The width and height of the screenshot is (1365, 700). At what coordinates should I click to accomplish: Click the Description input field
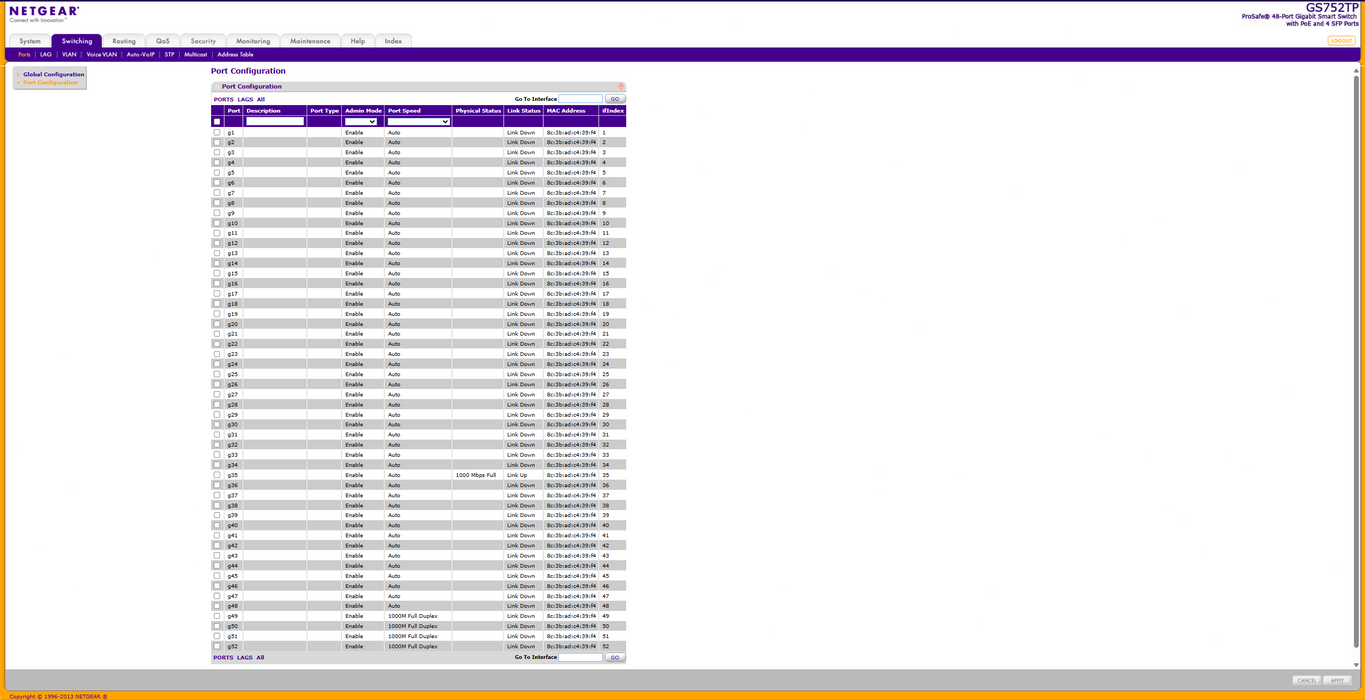275,122
